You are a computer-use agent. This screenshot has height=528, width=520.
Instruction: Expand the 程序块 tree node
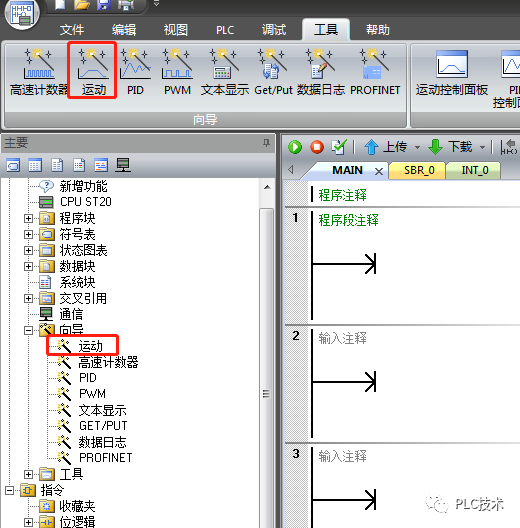coord(28,219)
